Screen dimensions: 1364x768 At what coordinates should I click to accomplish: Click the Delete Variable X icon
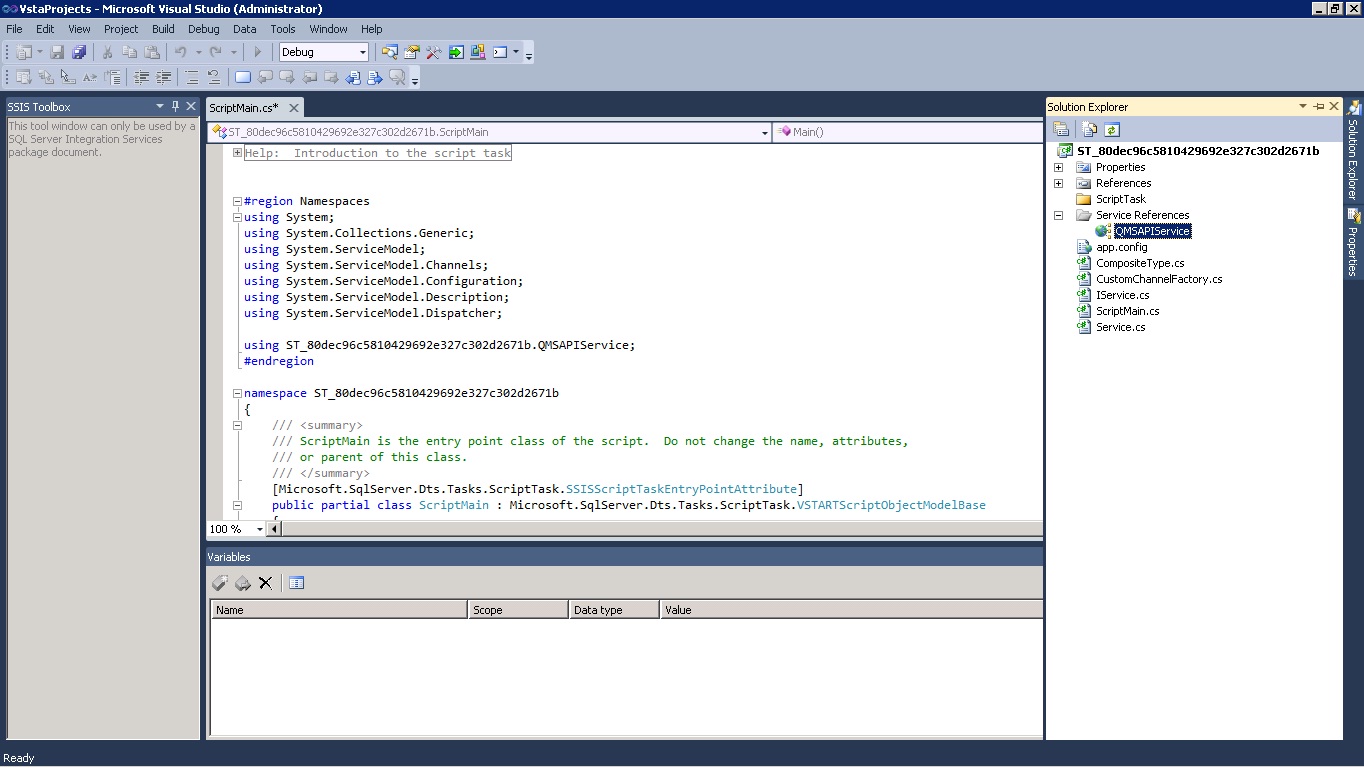[x=265, y=583]
